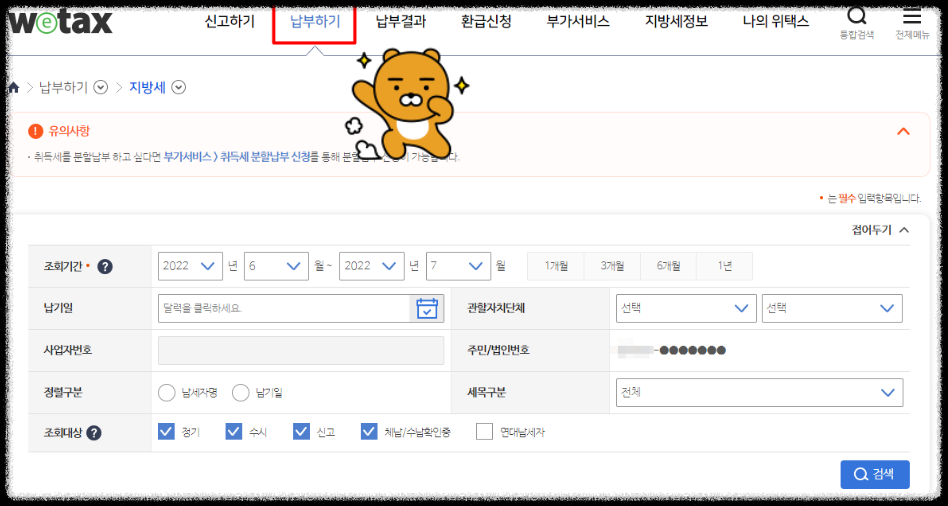The height and width of the screenshot is (506, 948).
Task: Go to home via breadcrumb house icon
Action: [14, 88]
